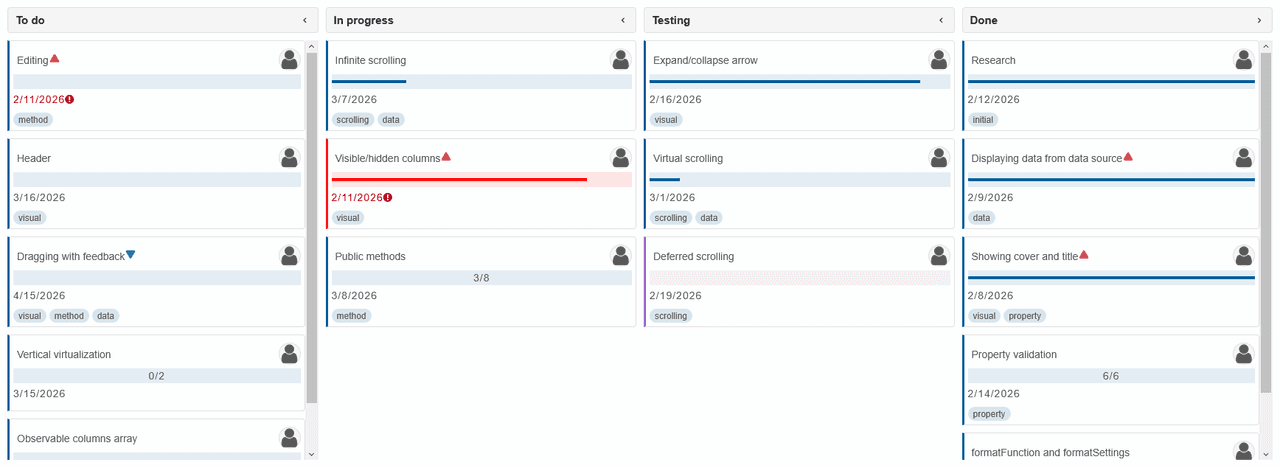Click the initial tag on Research card
Viewport: 1280px width, 467px height.
[983, 120]
